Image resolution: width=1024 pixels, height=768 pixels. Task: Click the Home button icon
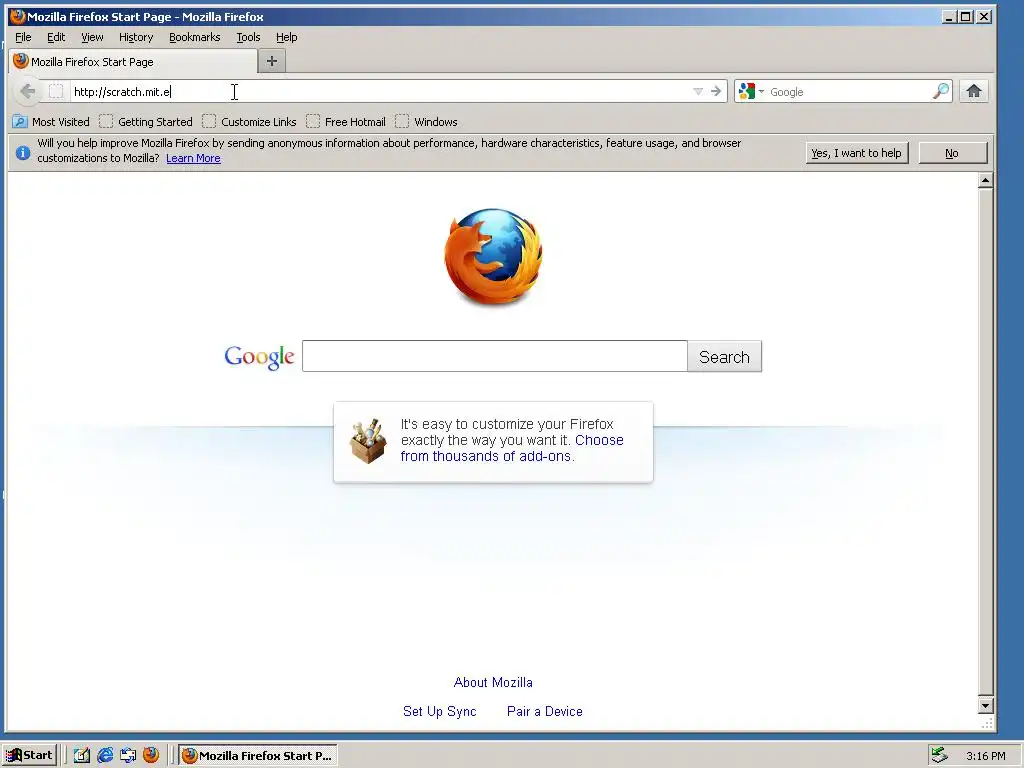pos(974,91)
